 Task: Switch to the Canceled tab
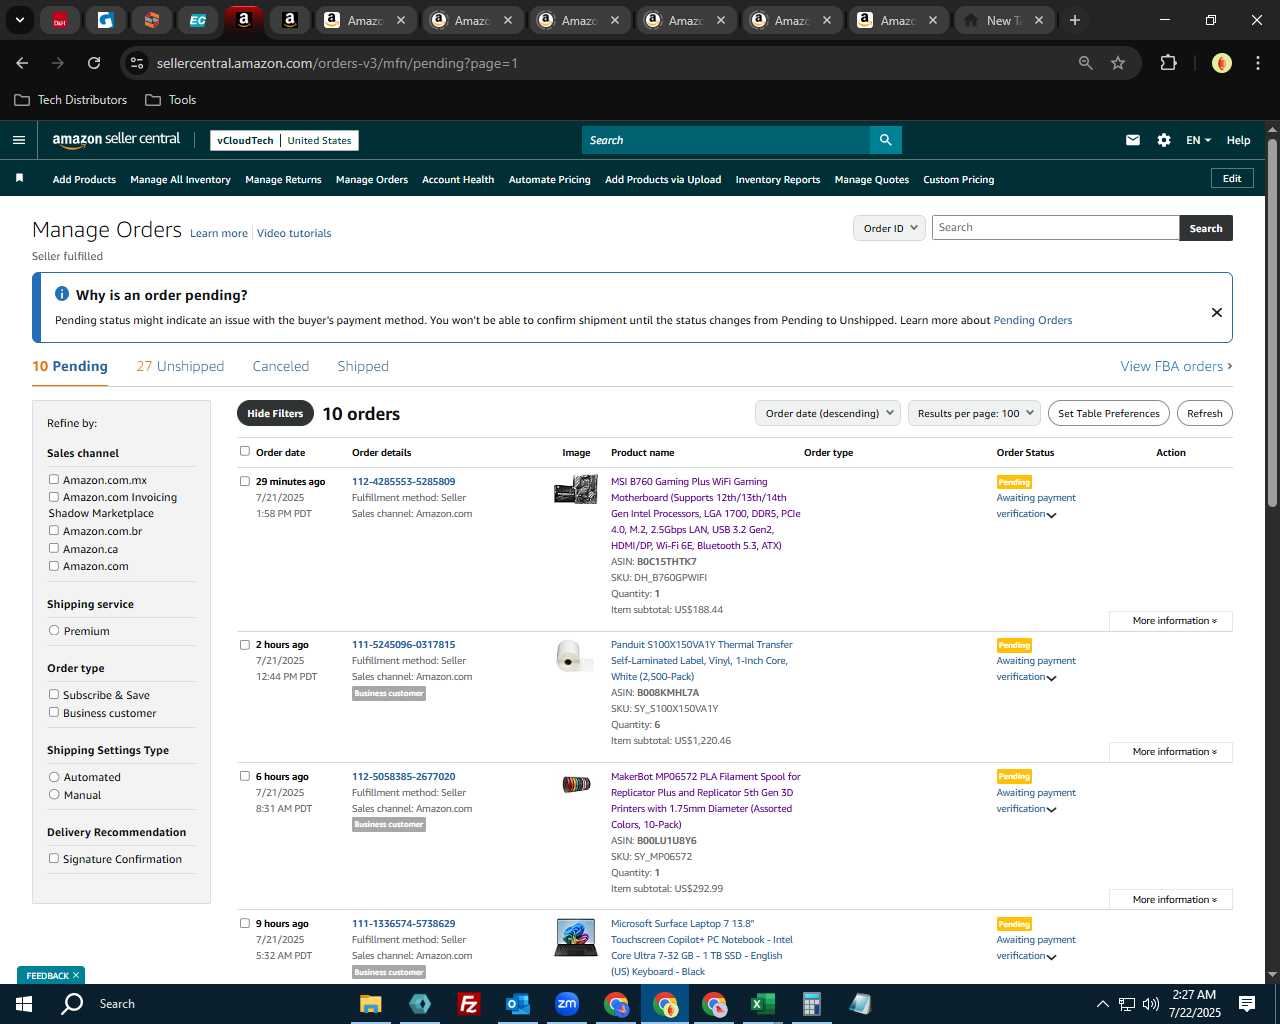click(281, 366)
